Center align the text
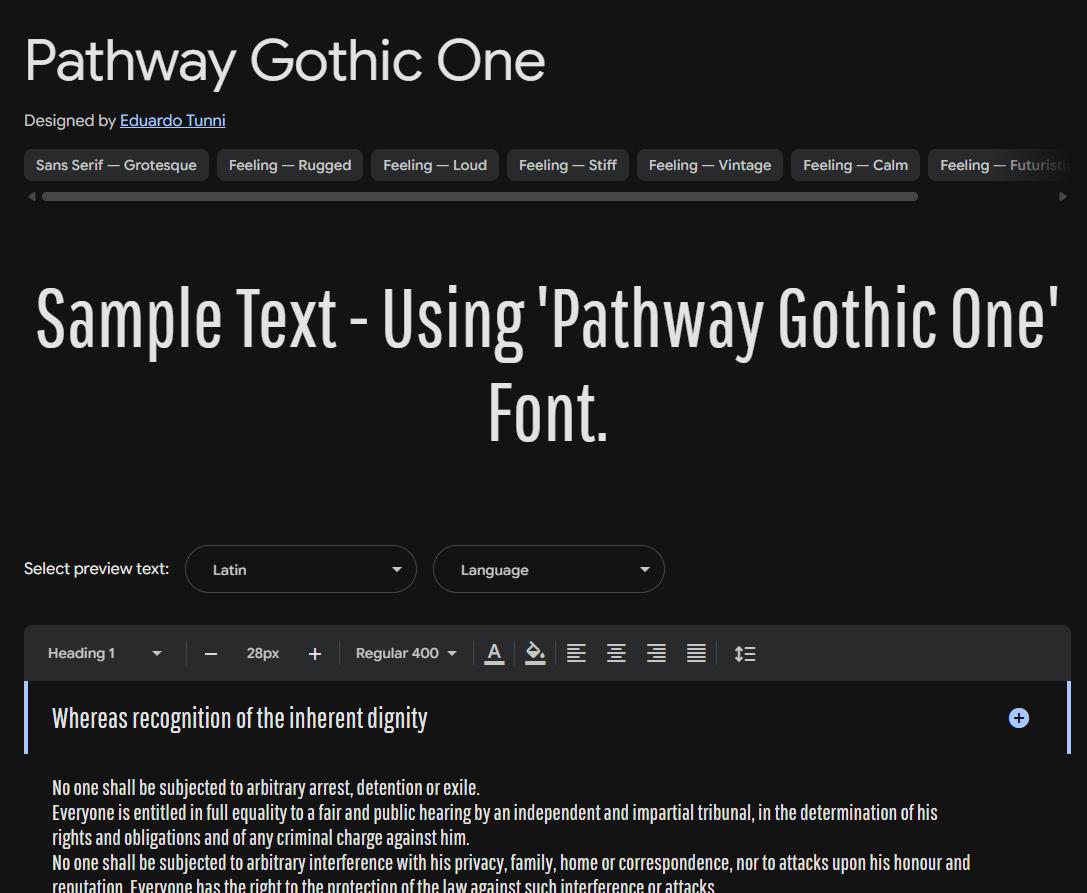 pyautogui.click(x=616, y=653)
